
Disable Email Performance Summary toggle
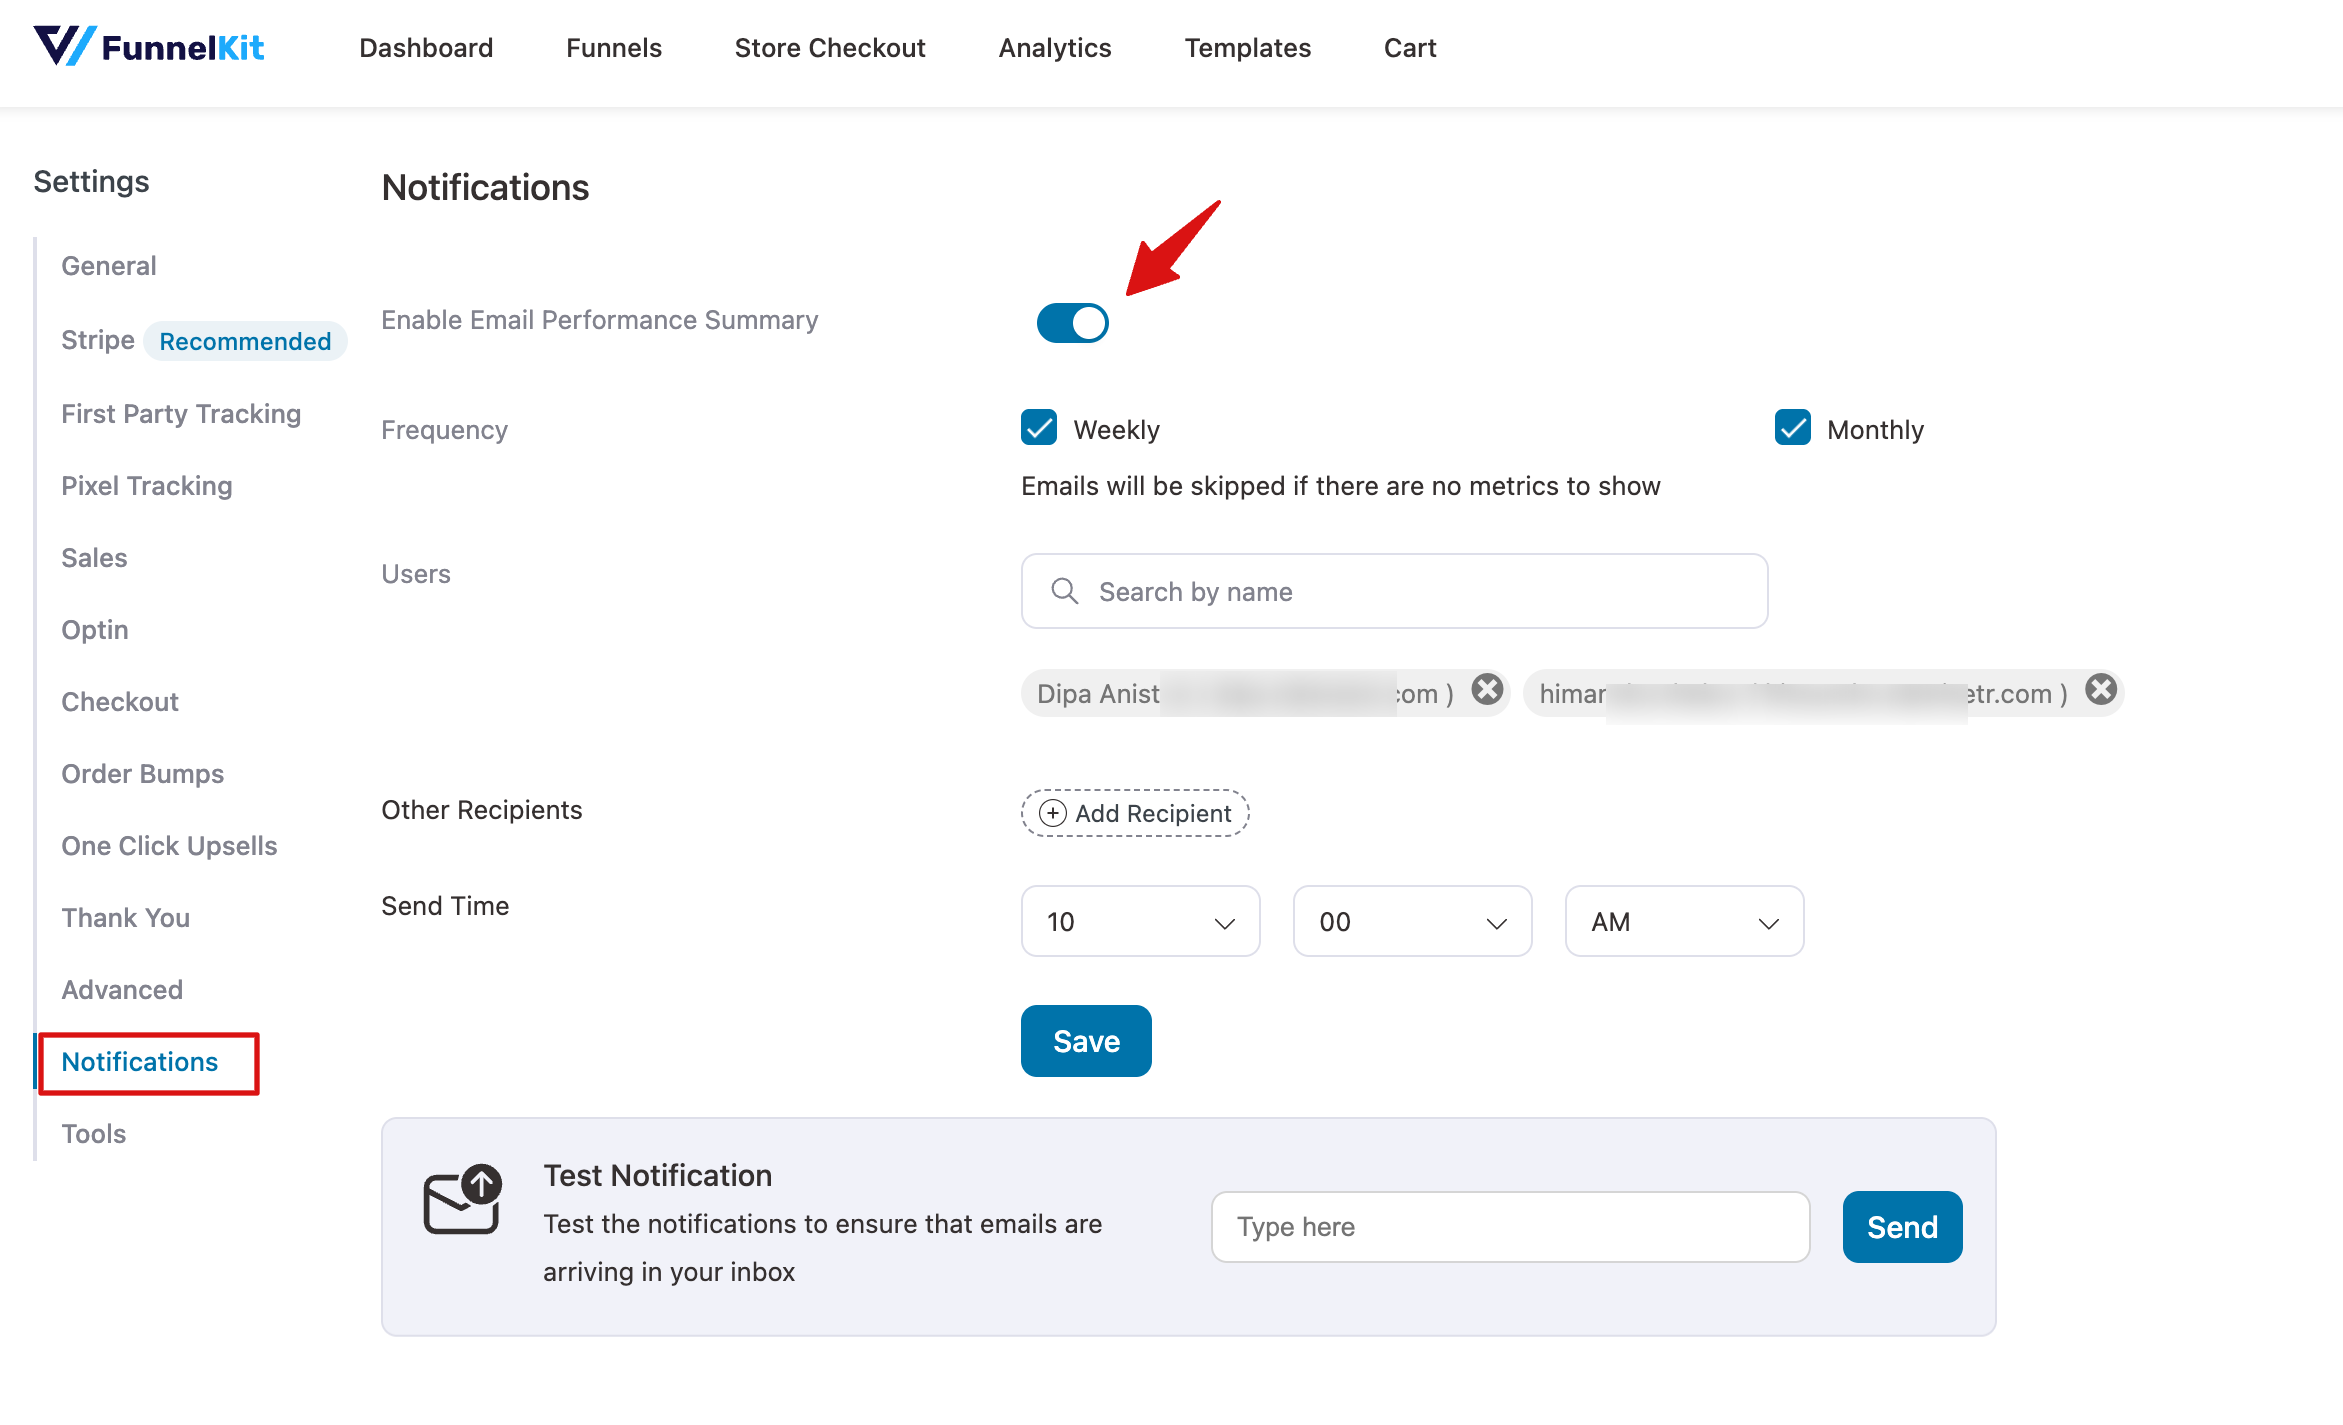pos(1072,323)
